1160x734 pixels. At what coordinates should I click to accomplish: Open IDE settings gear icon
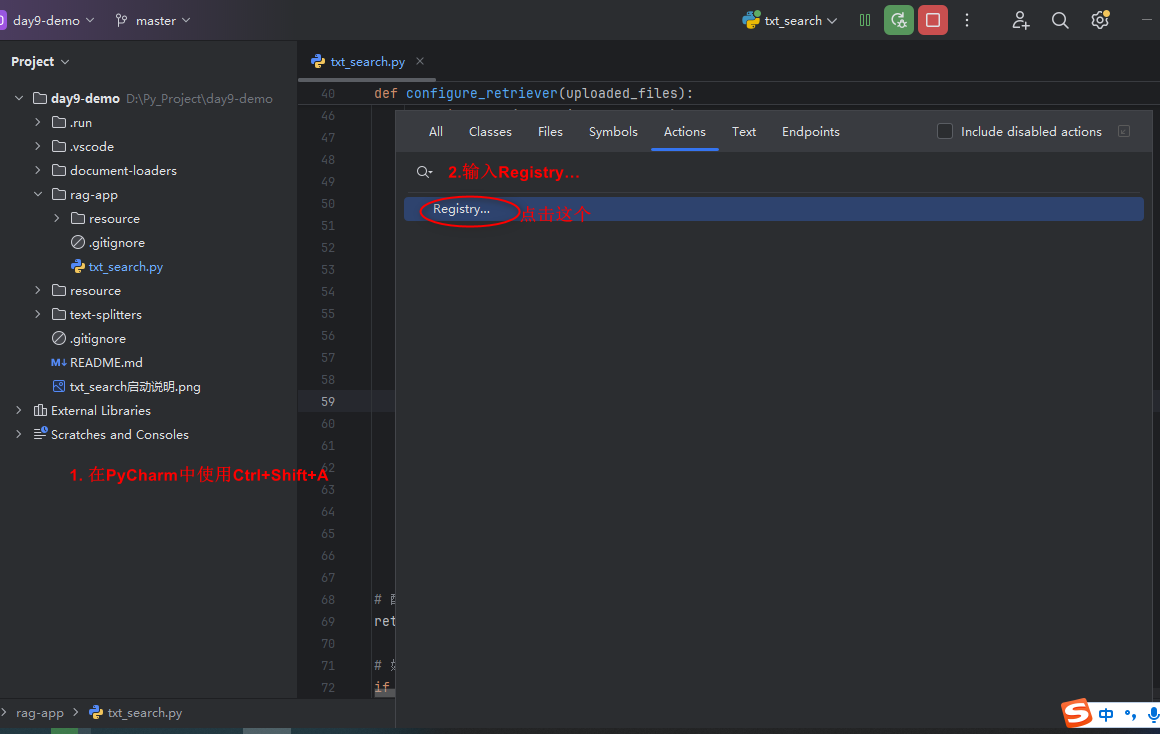click(1100, 20)
